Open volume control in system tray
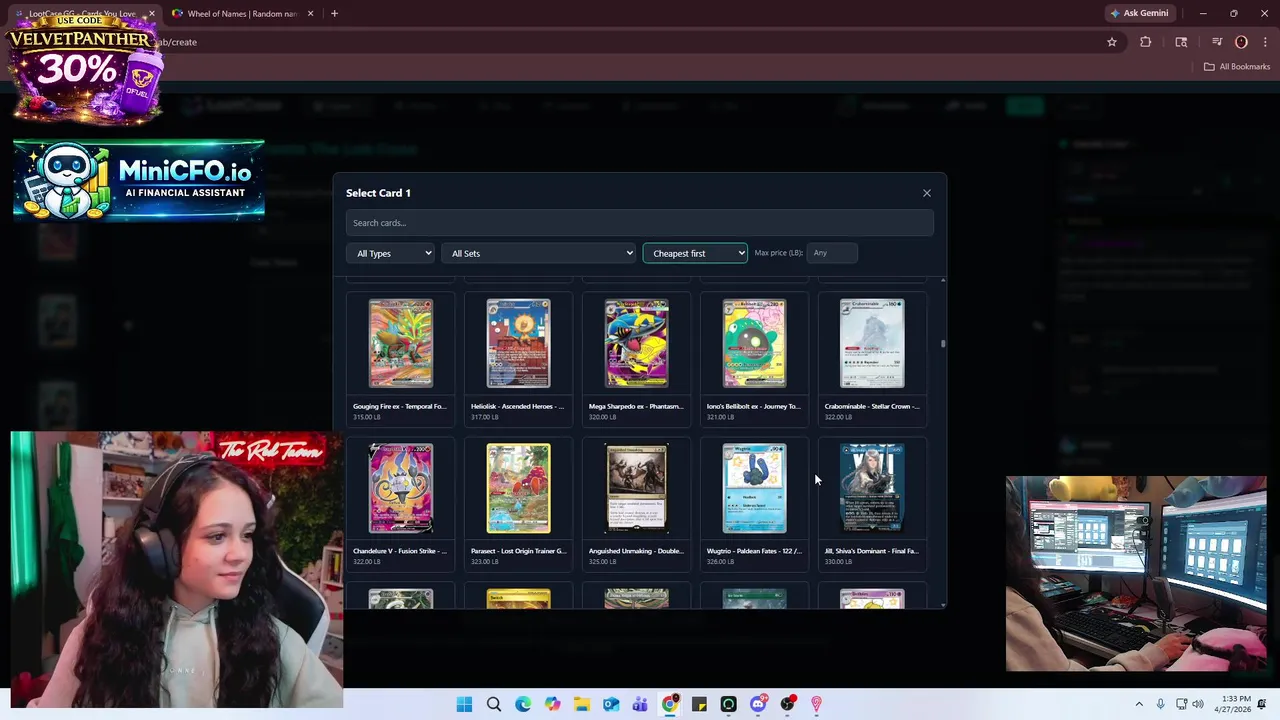 tap(1198, 705)
